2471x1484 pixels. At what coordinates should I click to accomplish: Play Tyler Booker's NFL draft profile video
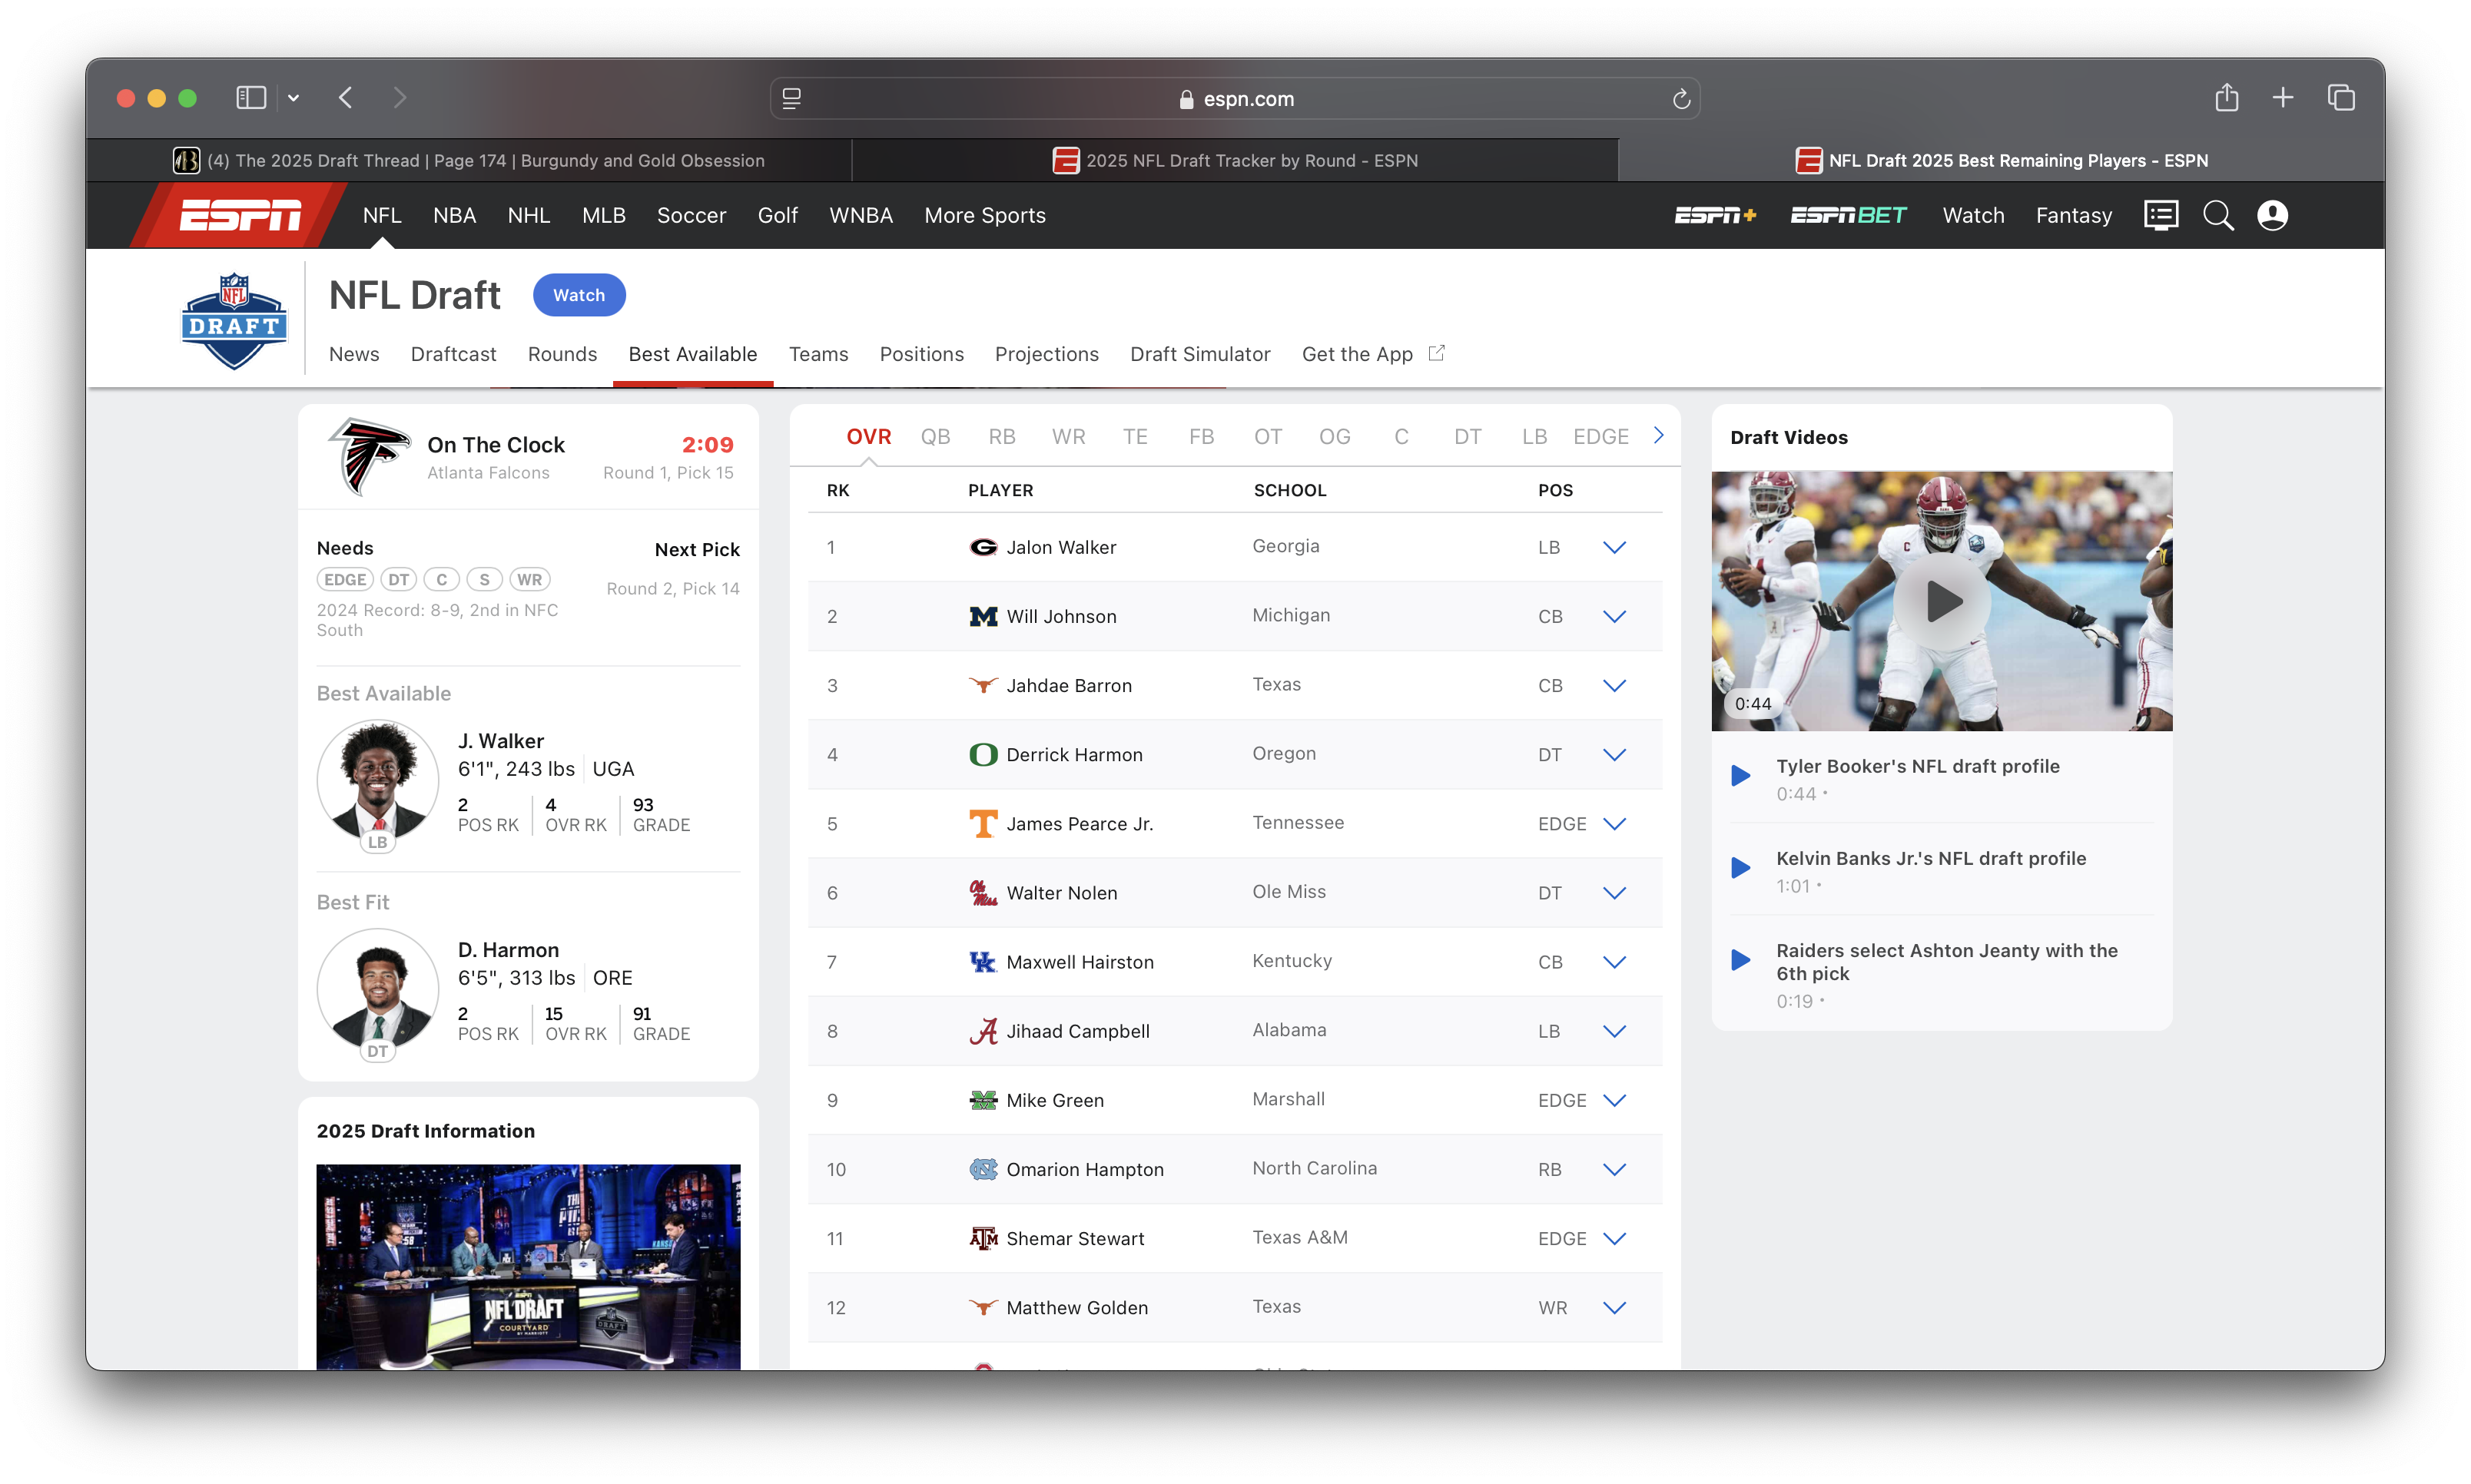point(1740,775)
